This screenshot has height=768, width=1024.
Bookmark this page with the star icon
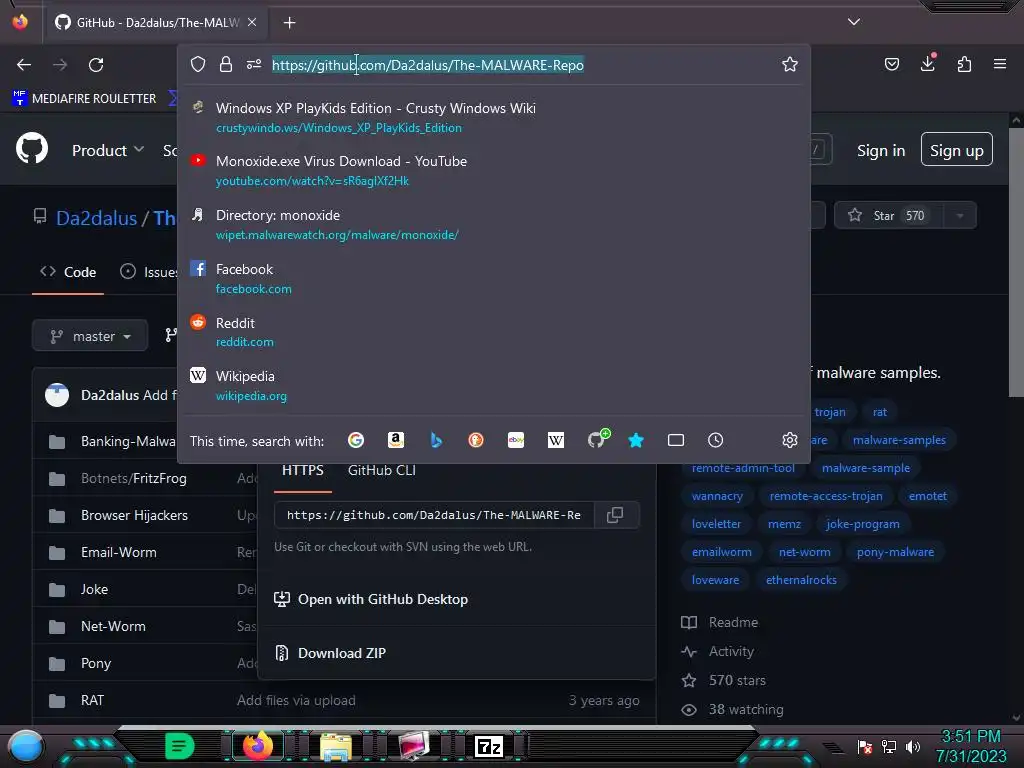(x=790, y=64)
